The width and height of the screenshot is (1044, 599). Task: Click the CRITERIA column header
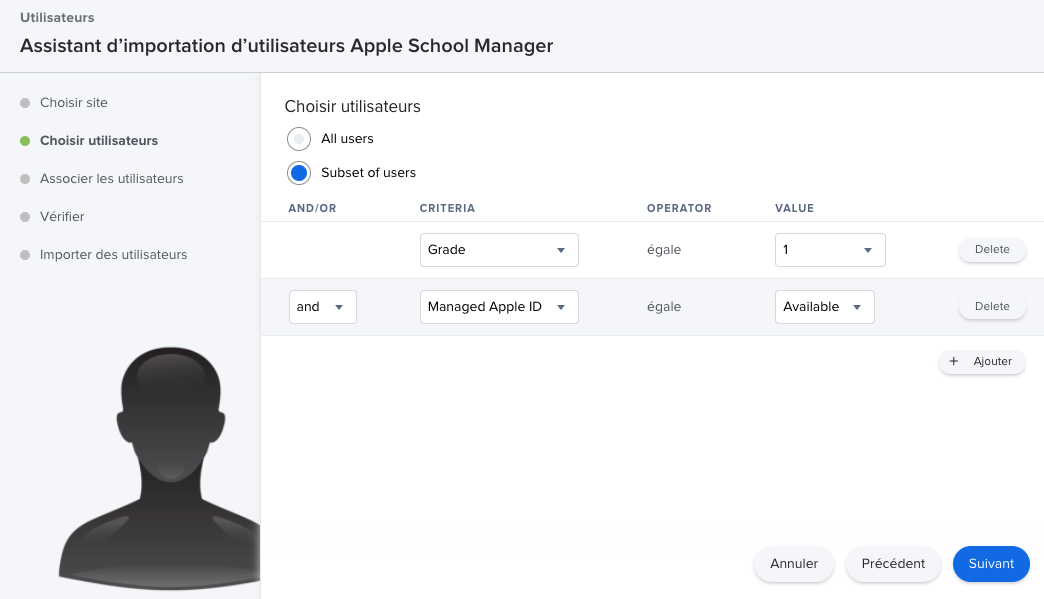447,208
